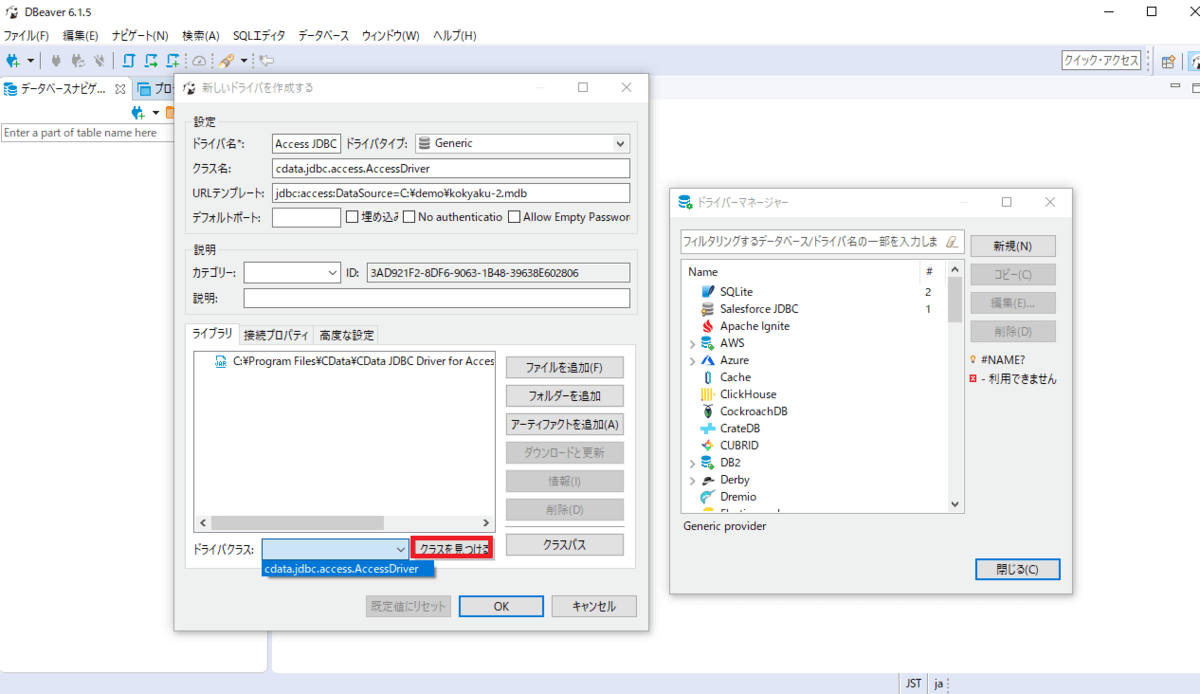
Task: Click the CrateDB cross icon
Action: coord(708,428)
